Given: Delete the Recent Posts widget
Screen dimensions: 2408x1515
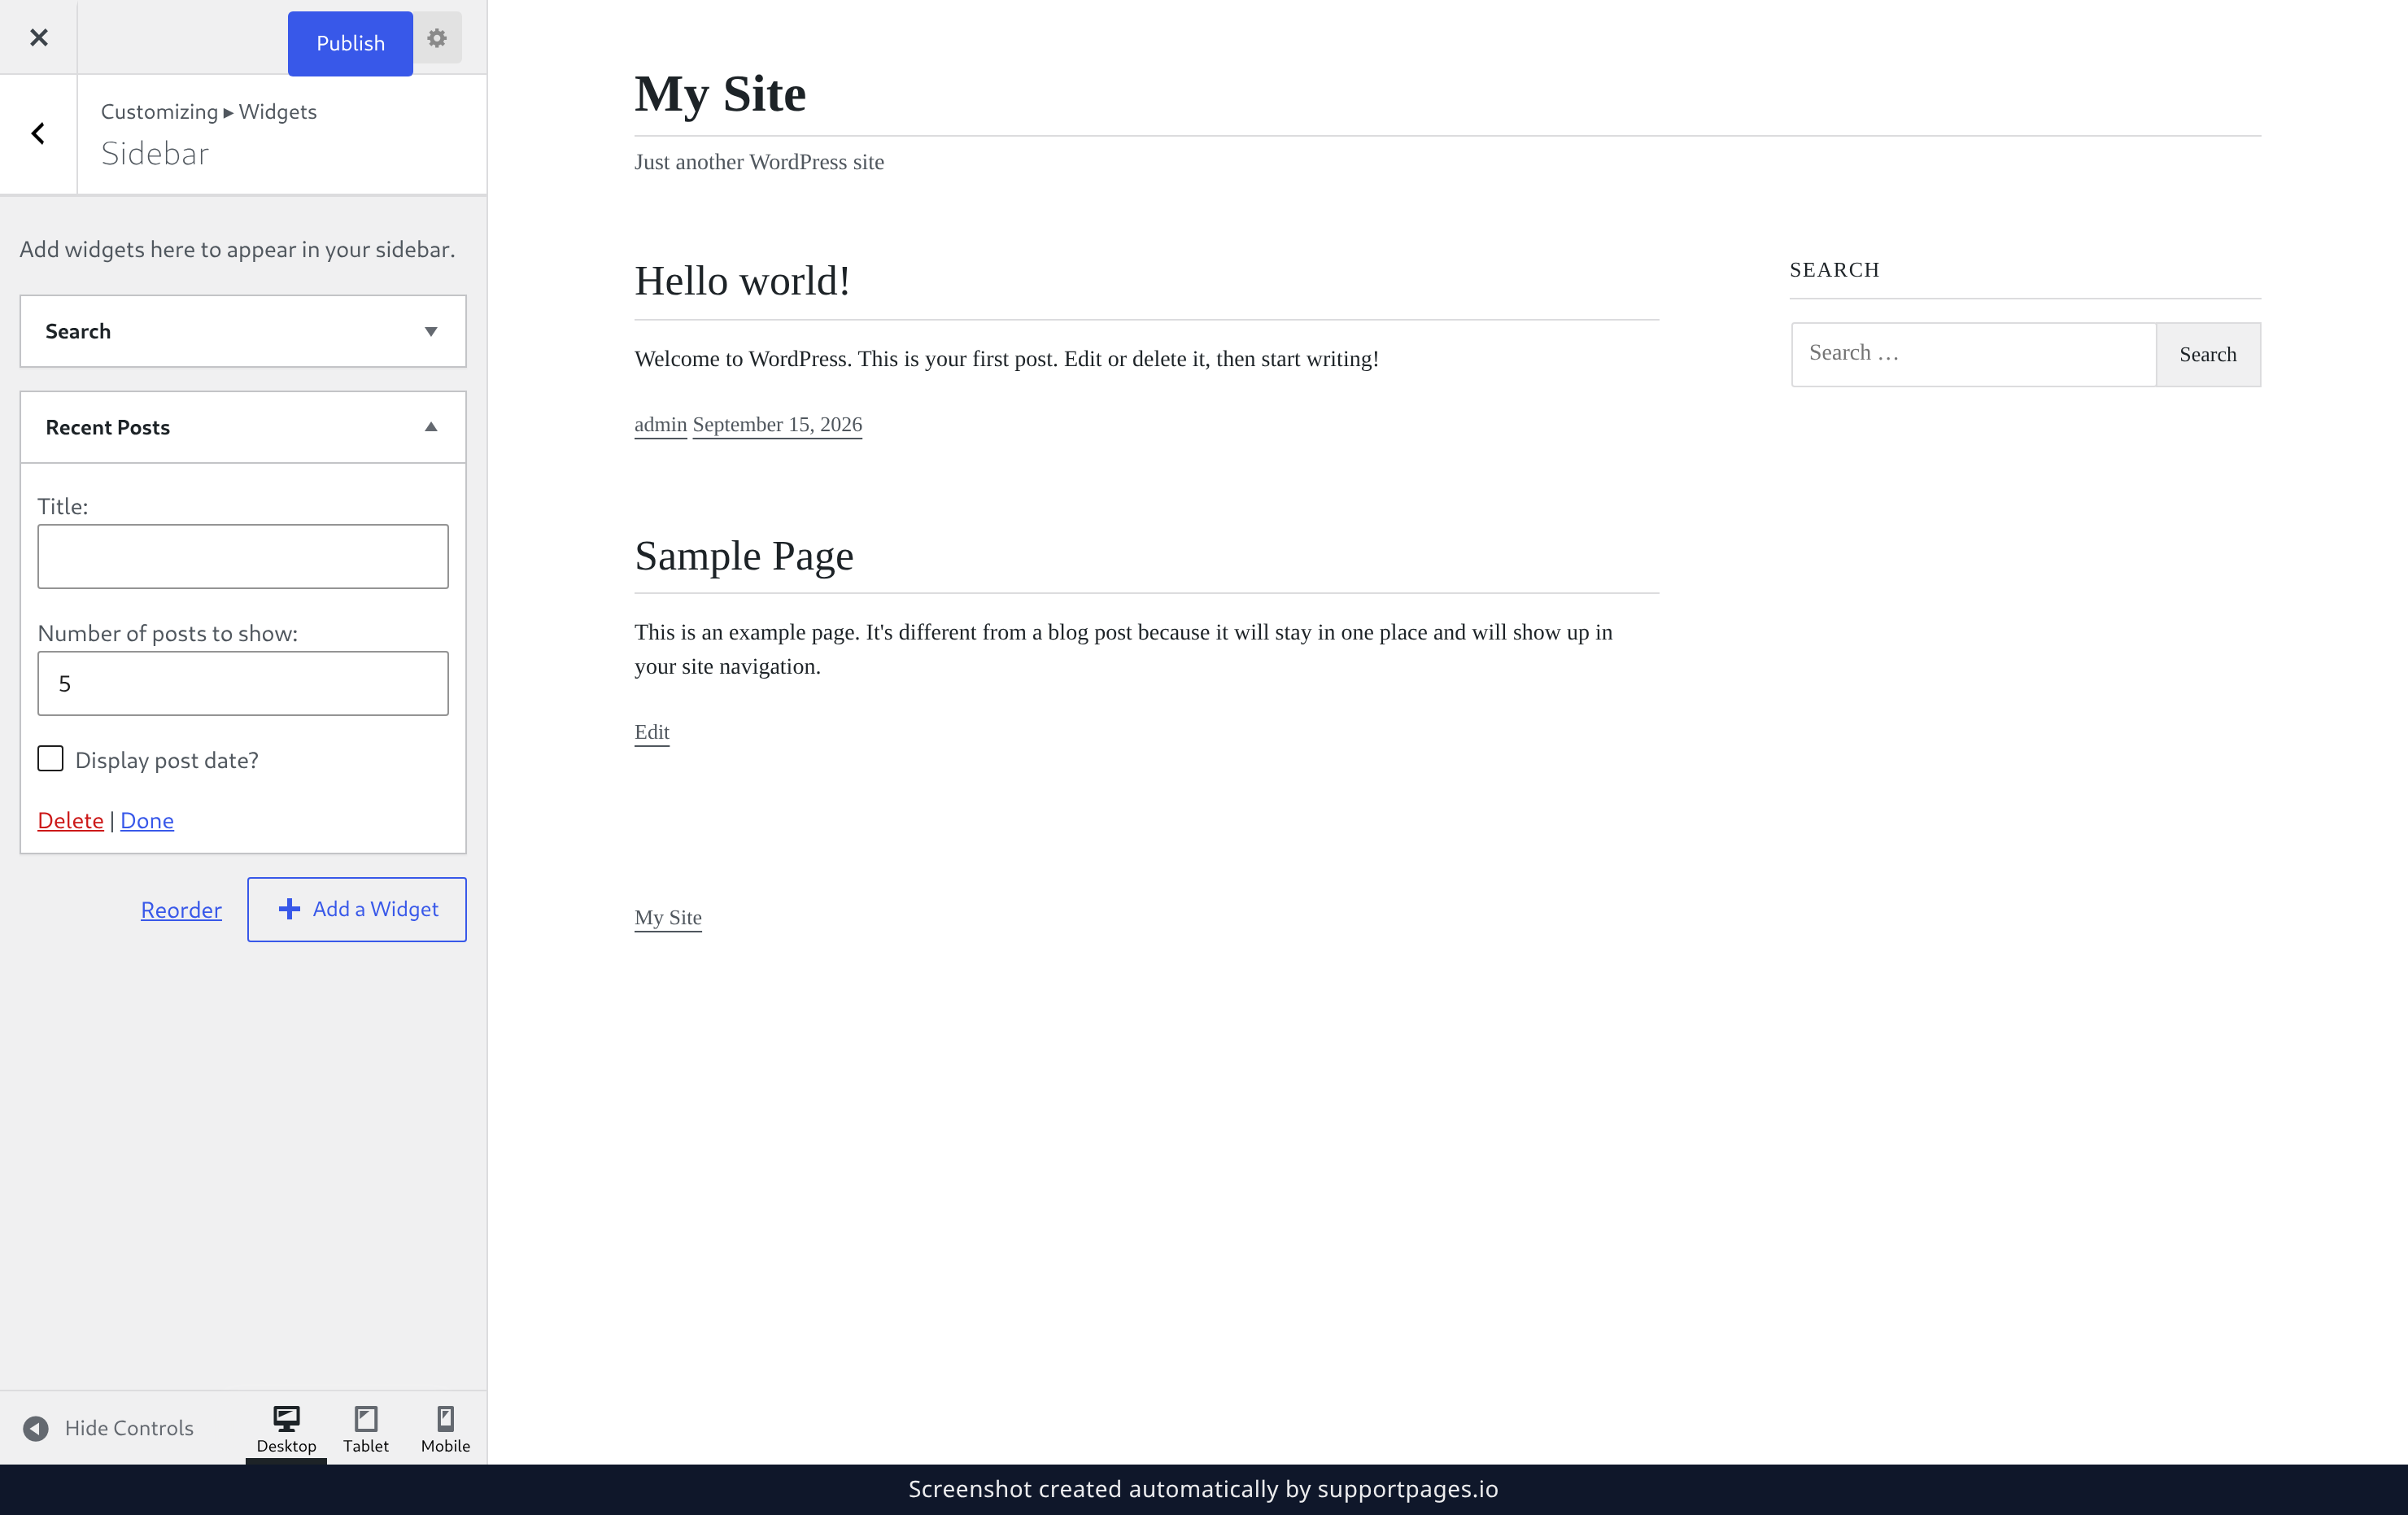Looking at the screenshot, I should 71,820.
